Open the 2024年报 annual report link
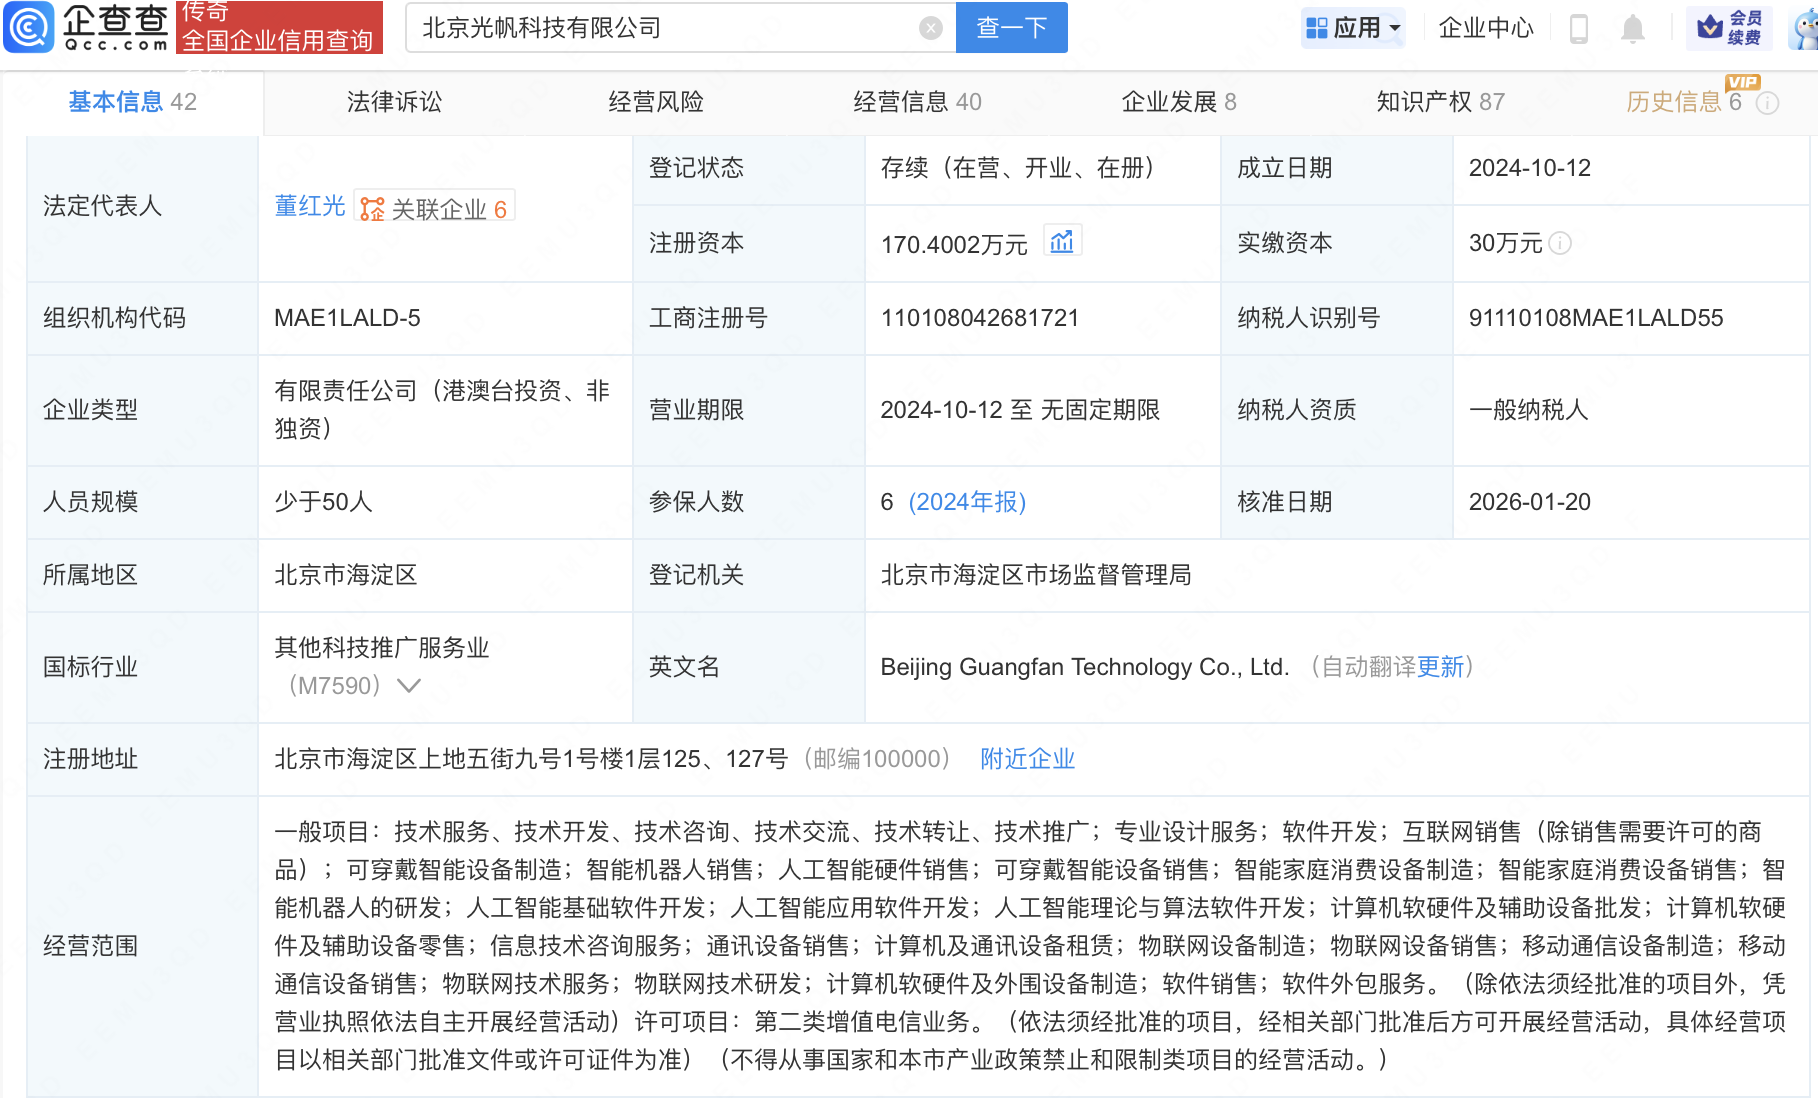 pyautogui.click(x=967, y=502)
